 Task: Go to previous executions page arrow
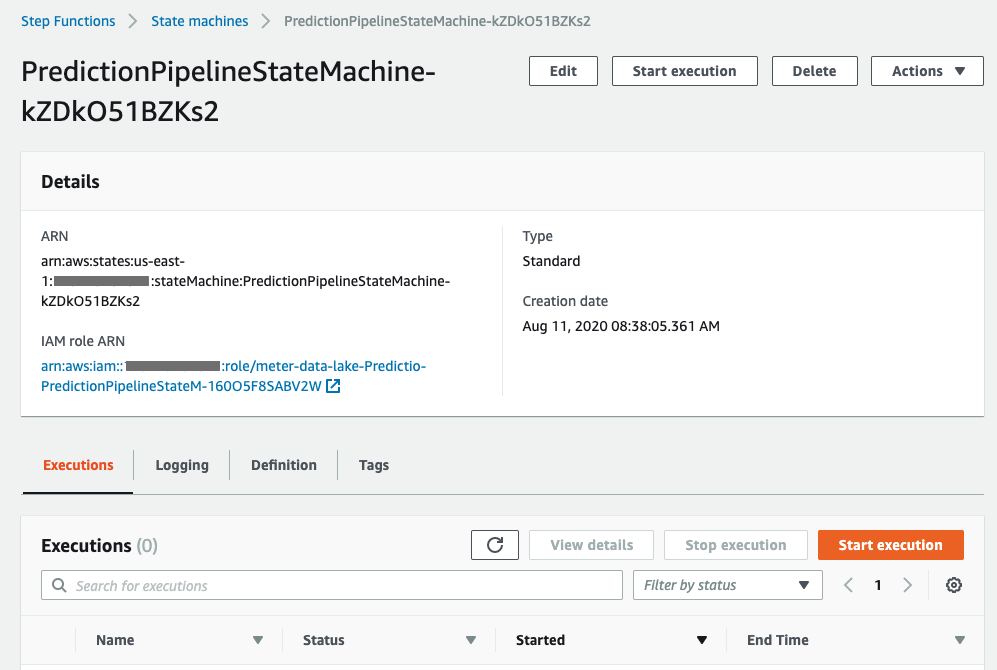click(x=848, y=585)
